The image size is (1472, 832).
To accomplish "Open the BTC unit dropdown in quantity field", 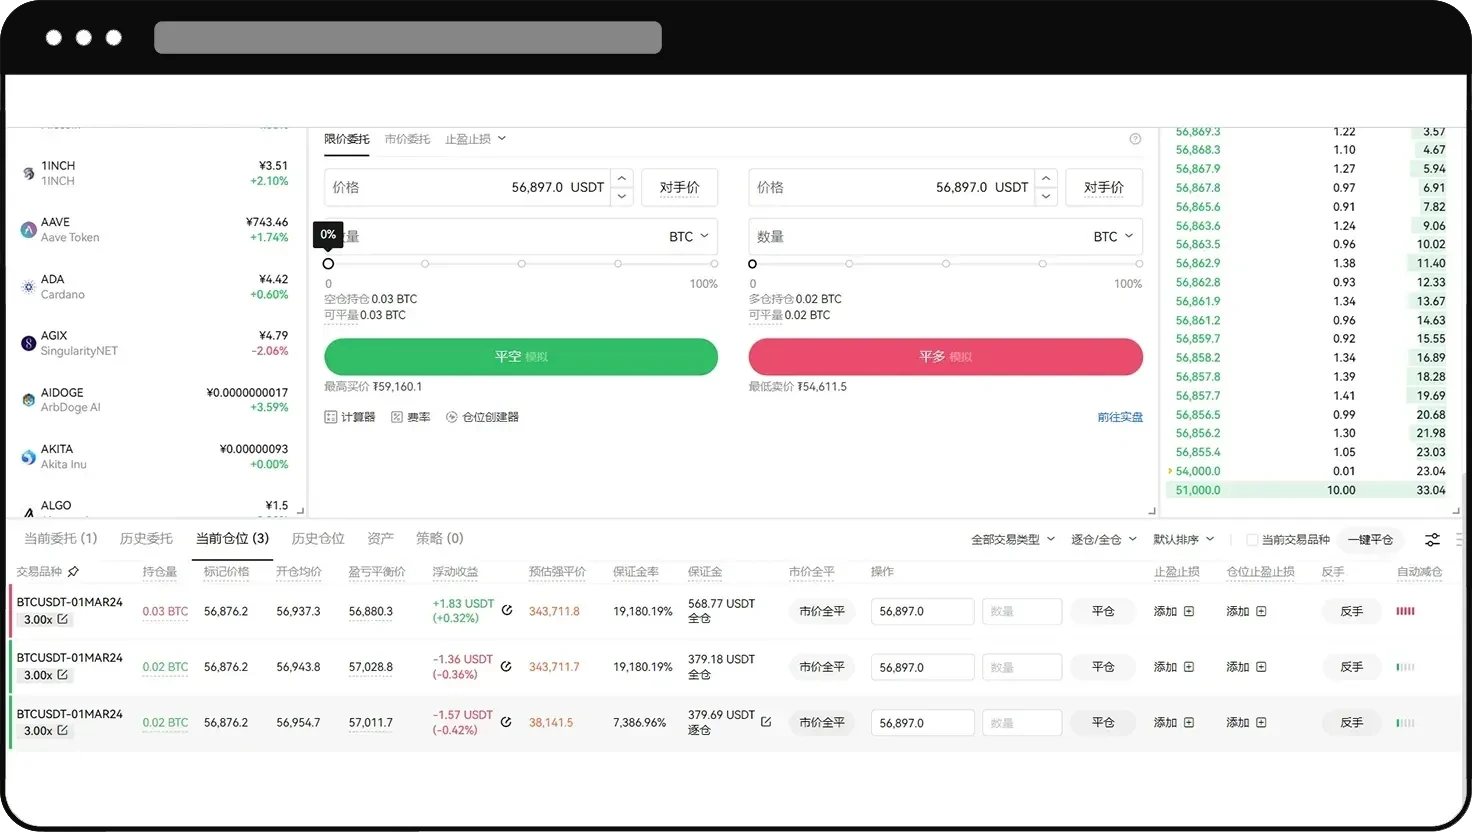I will [x=688, y=236].
